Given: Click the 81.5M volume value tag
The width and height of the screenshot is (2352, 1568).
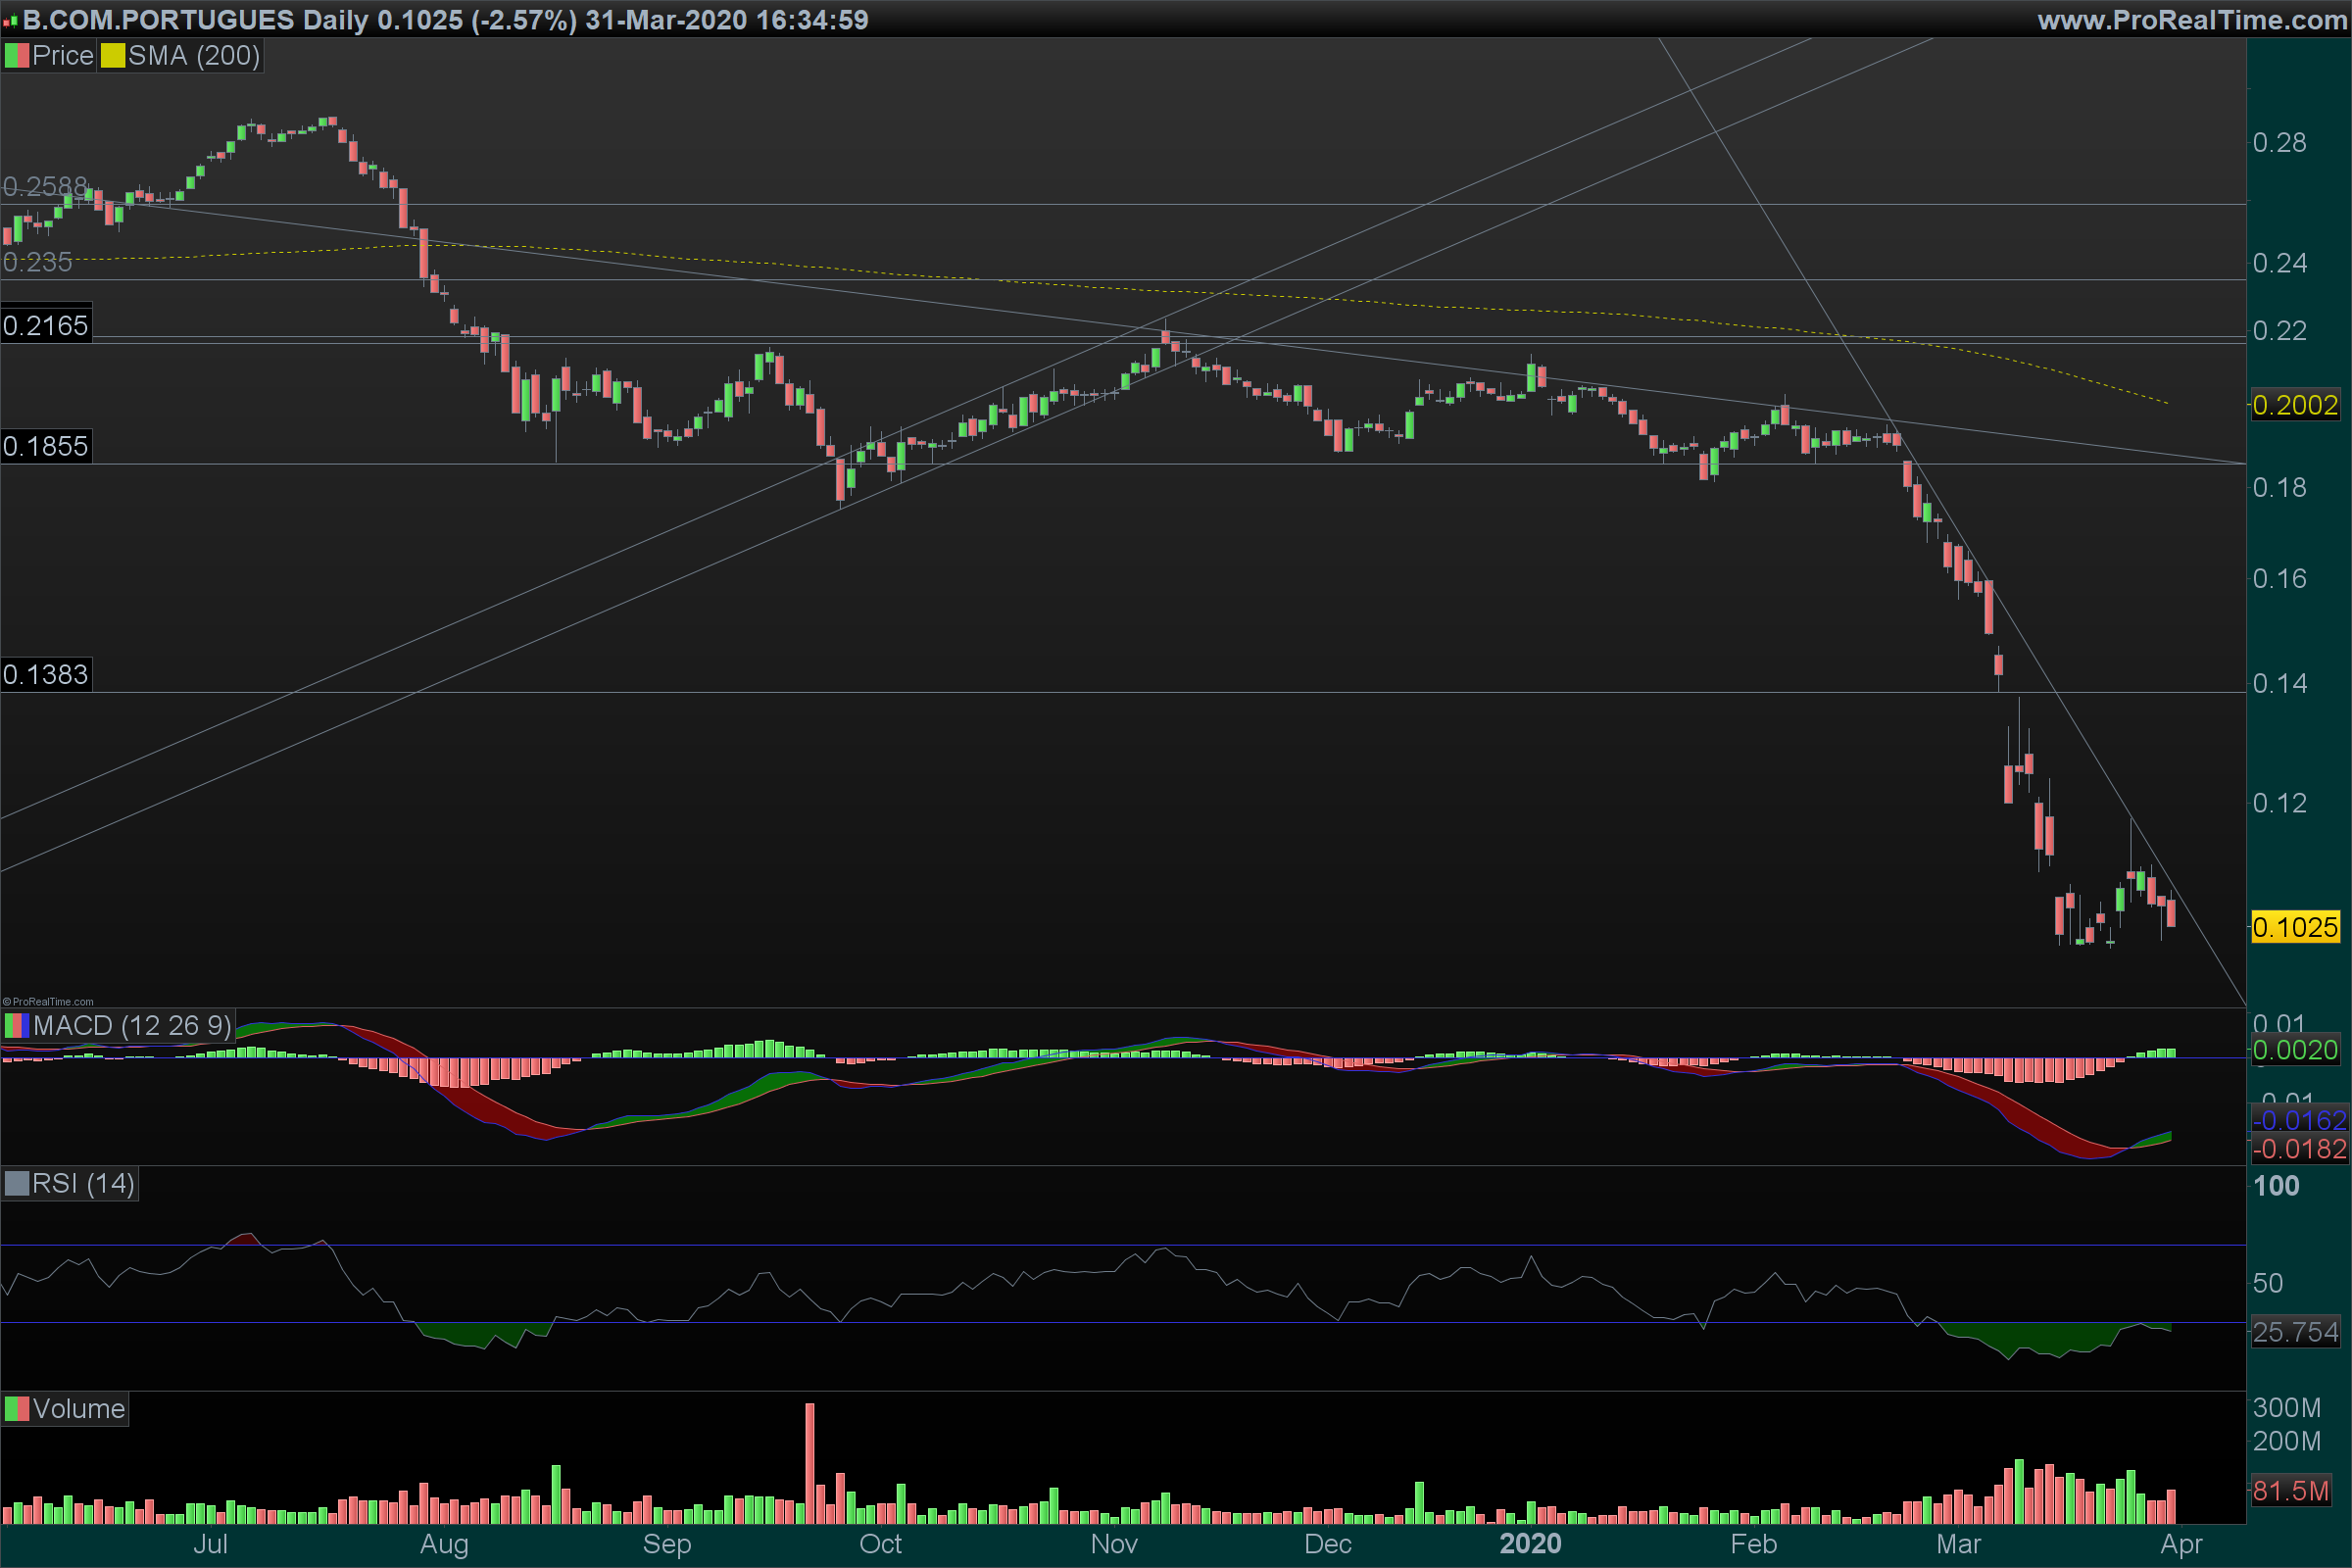Looking at the screenshot, I should tap(2290, 1491).
